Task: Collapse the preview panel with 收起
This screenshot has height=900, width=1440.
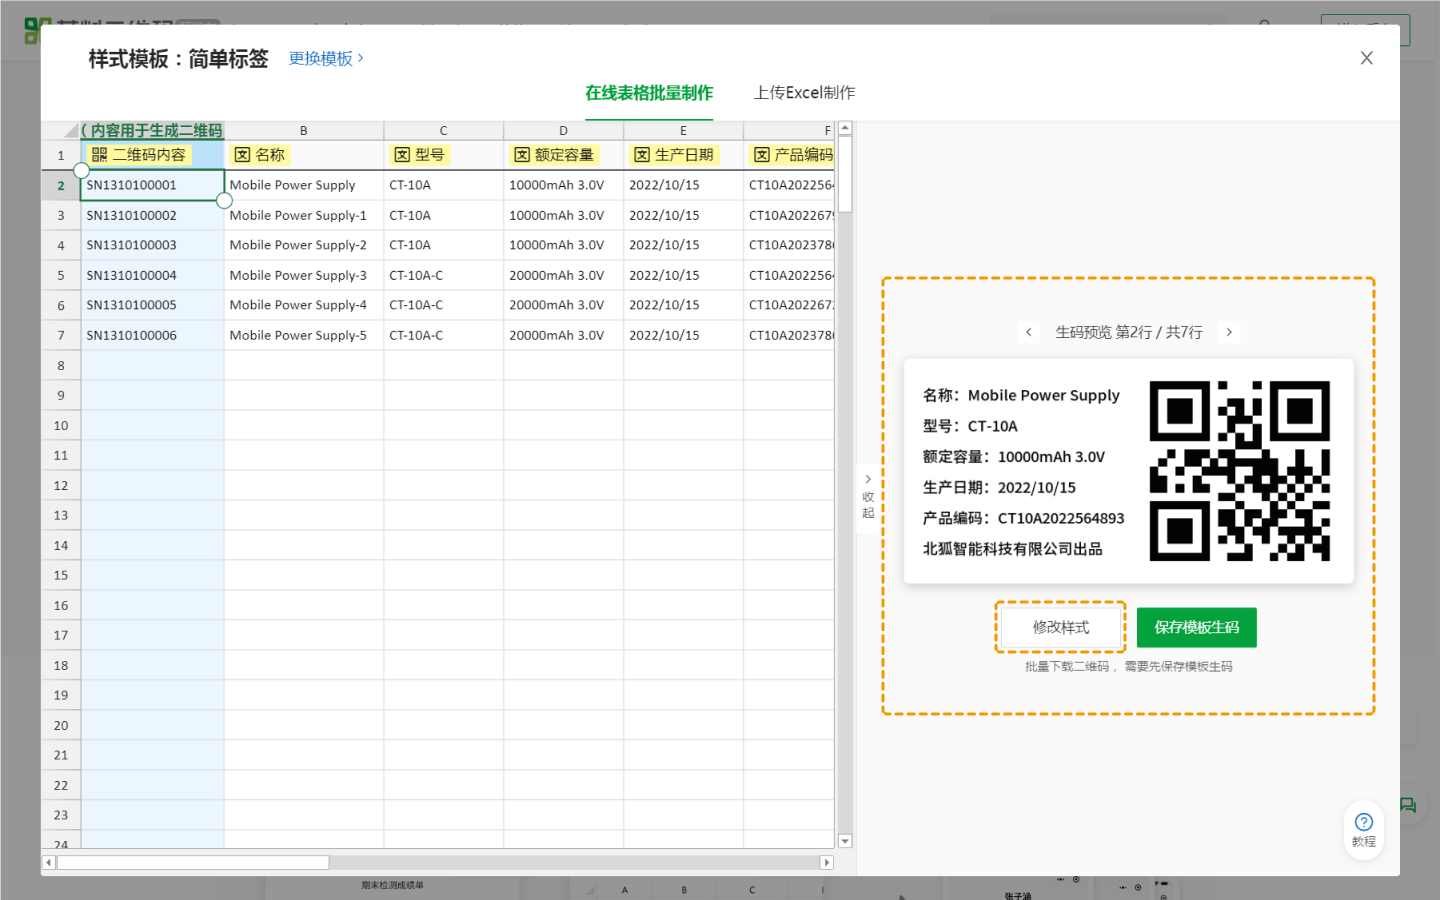Action: [x=868, y=496]
